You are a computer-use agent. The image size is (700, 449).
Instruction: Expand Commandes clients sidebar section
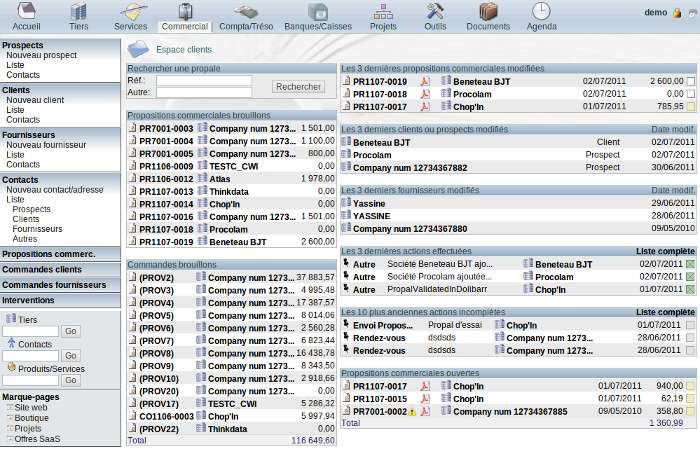[x=42, y=270]
